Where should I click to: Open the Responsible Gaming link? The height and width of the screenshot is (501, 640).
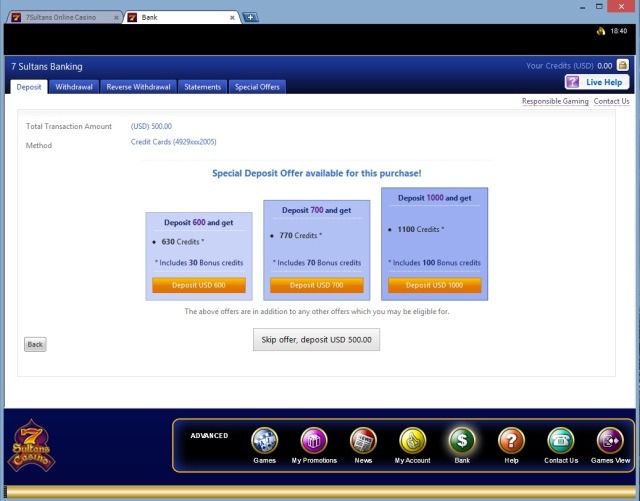point(555,101)
